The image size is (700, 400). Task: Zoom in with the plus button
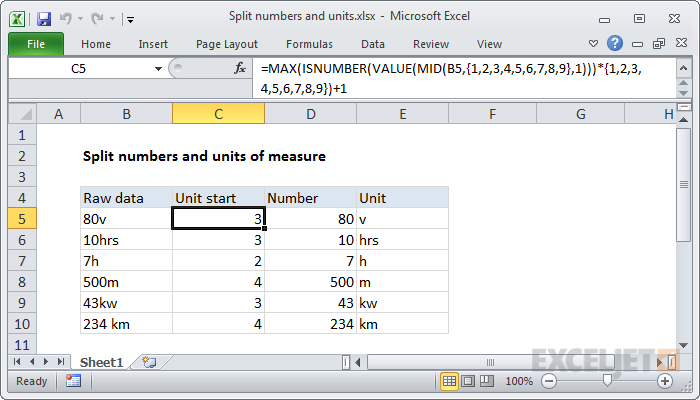pyautogui.click(x=665, y=381)
